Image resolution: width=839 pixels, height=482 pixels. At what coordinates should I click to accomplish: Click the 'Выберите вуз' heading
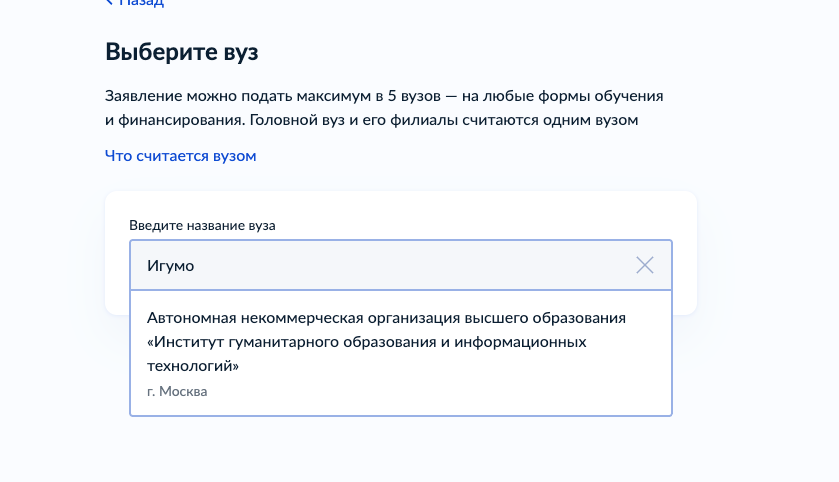tap(181, 52)
